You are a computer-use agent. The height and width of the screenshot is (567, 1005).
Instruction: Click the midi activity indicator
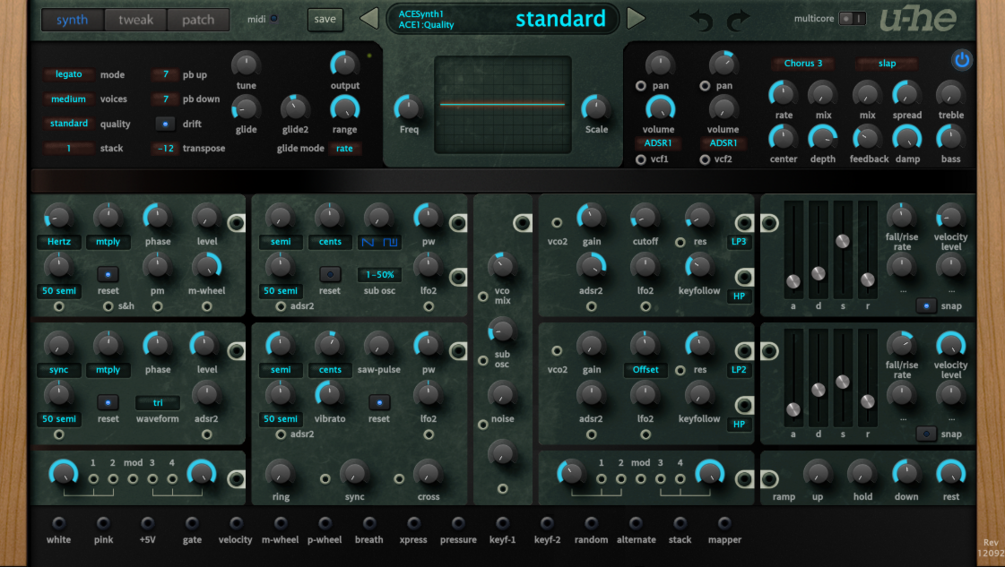[x=274, y=19]
